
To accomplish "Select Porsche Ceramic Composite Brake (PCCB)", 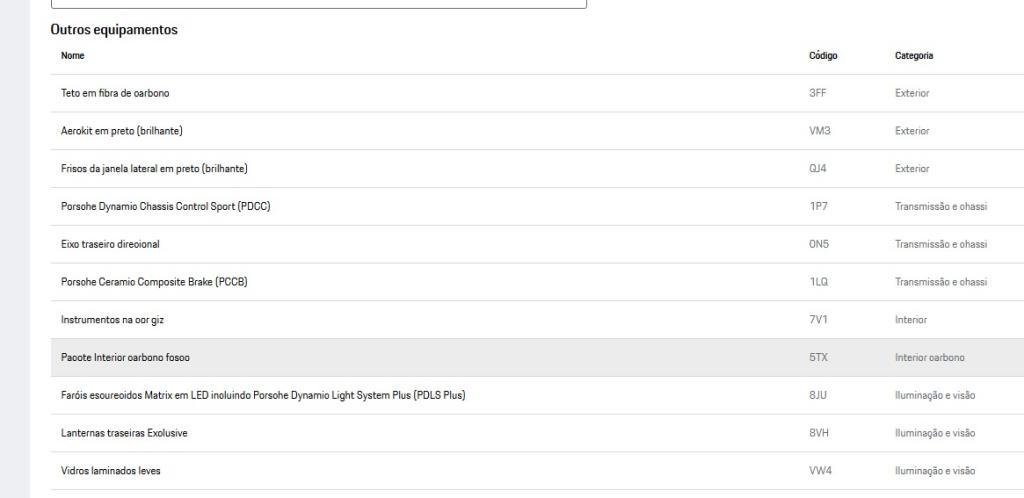I will 154,282.
